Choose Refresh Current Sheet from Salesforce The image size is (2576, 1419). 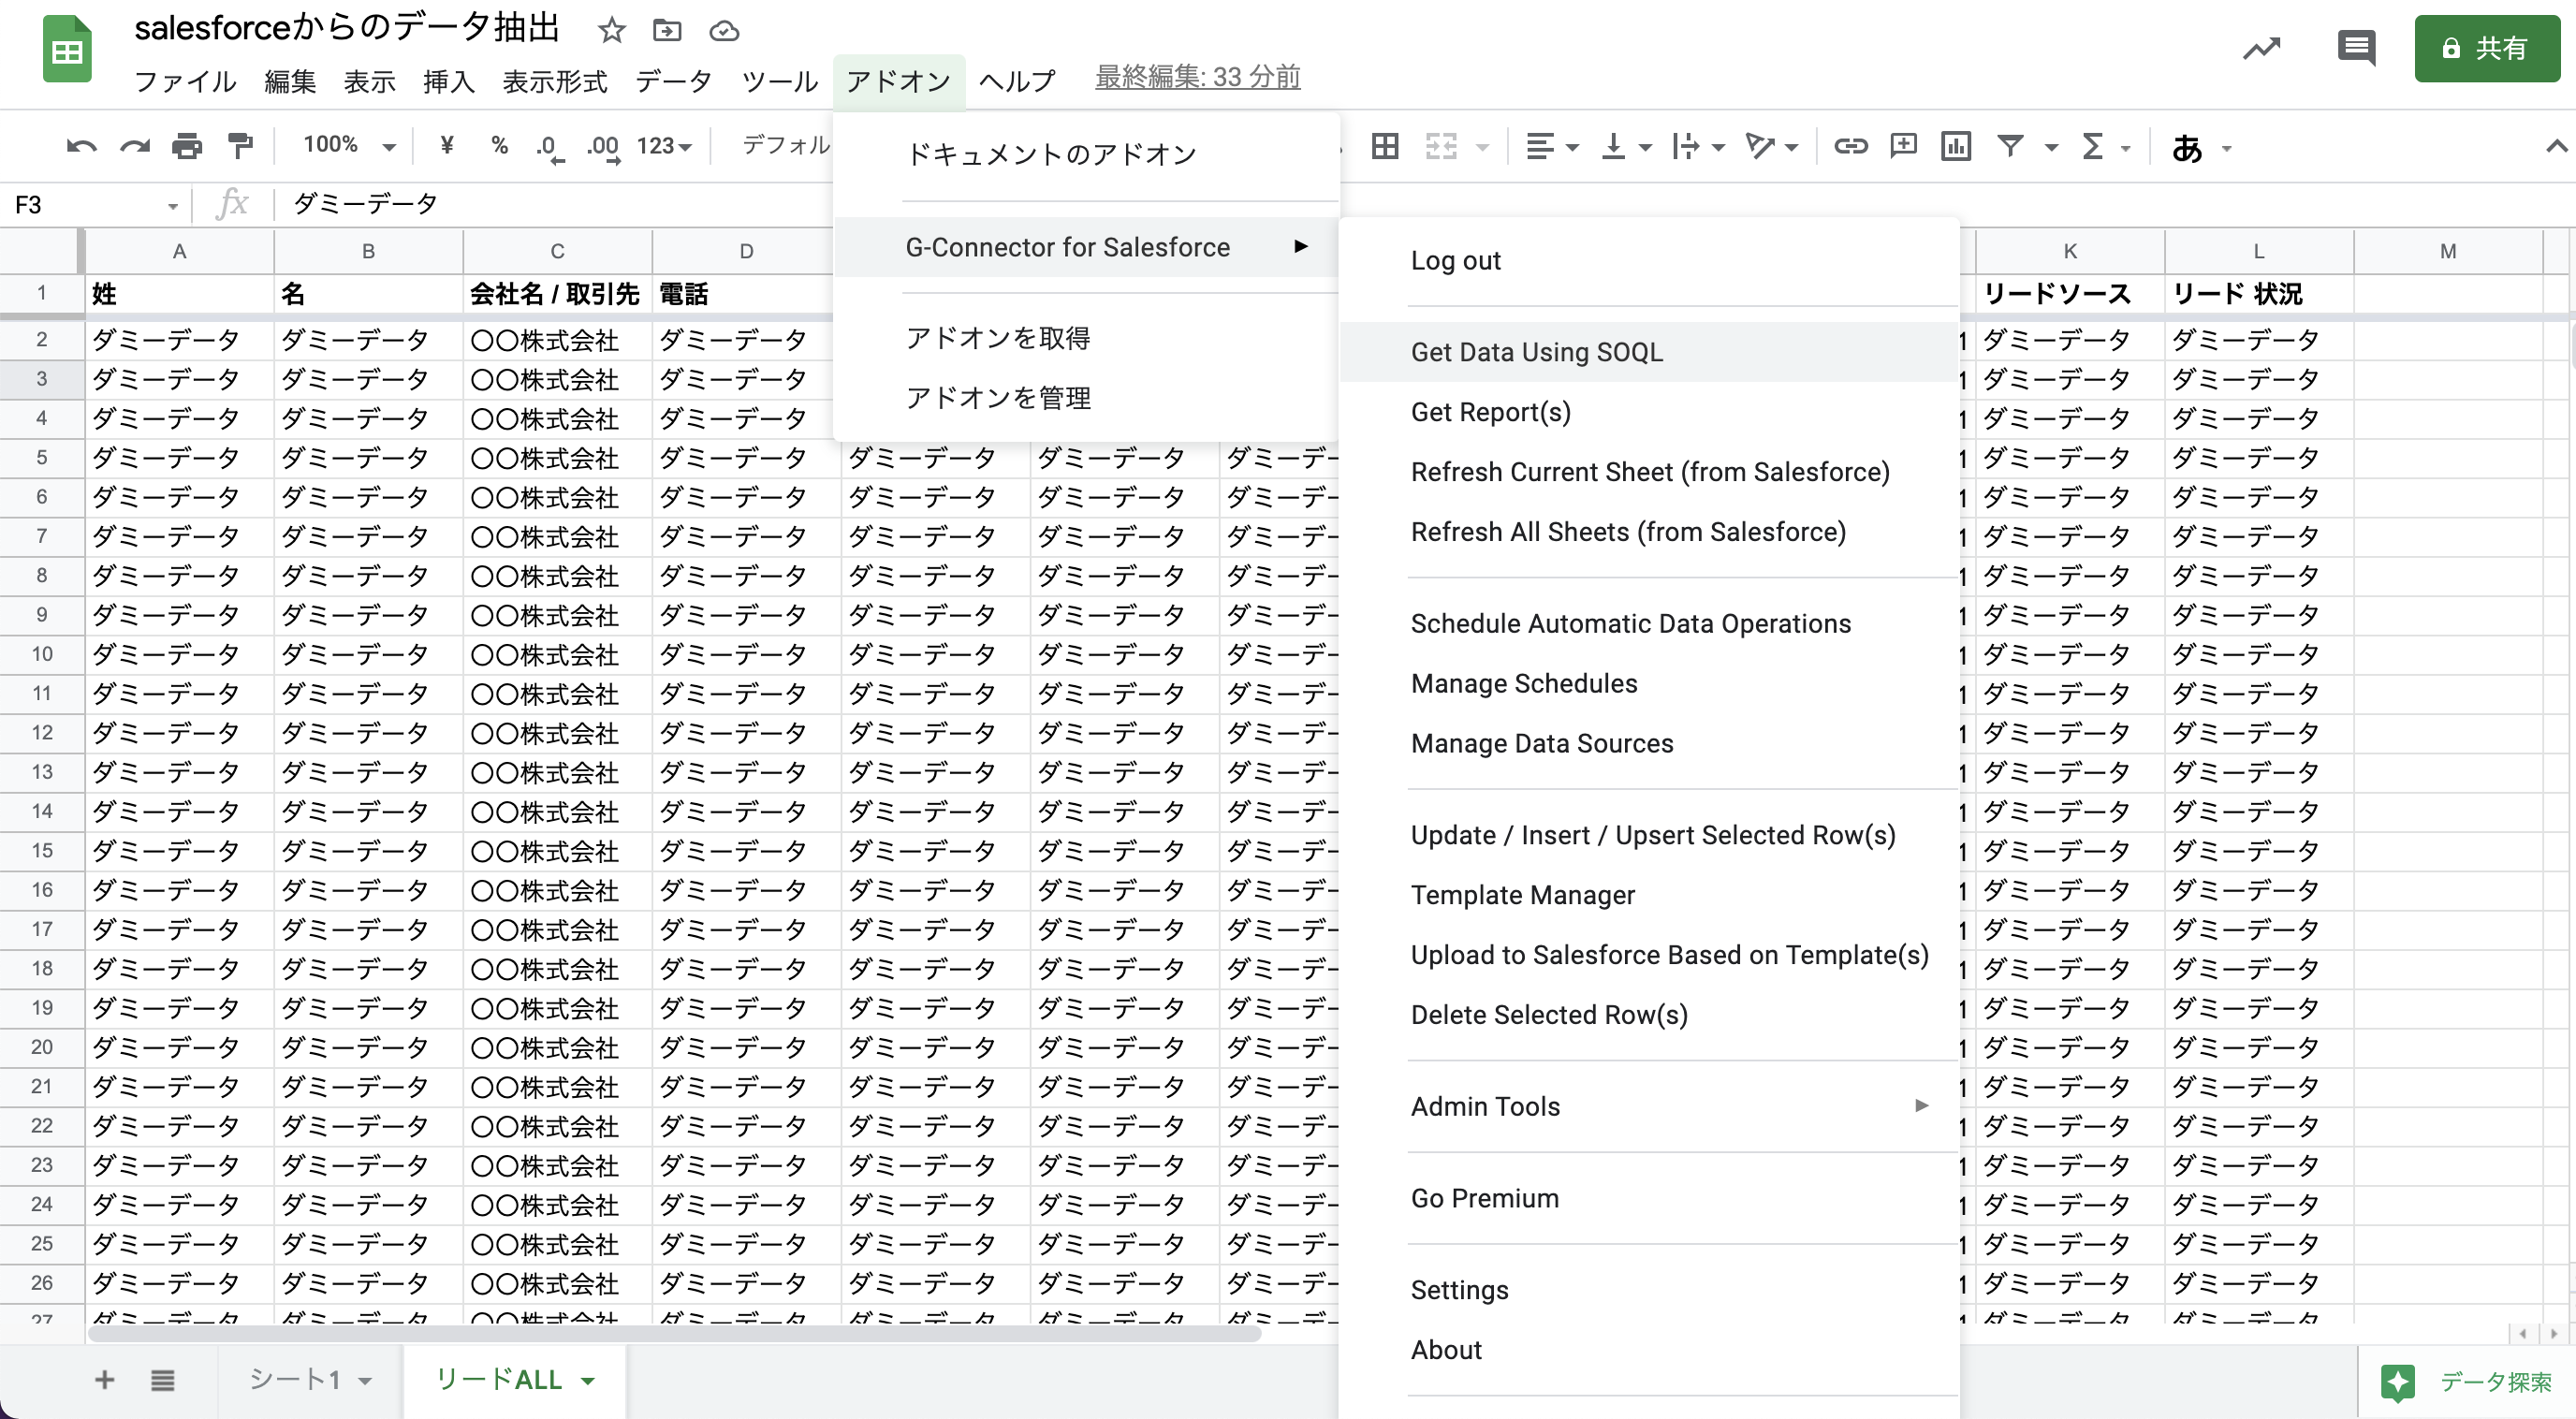tap(1649, 472)
